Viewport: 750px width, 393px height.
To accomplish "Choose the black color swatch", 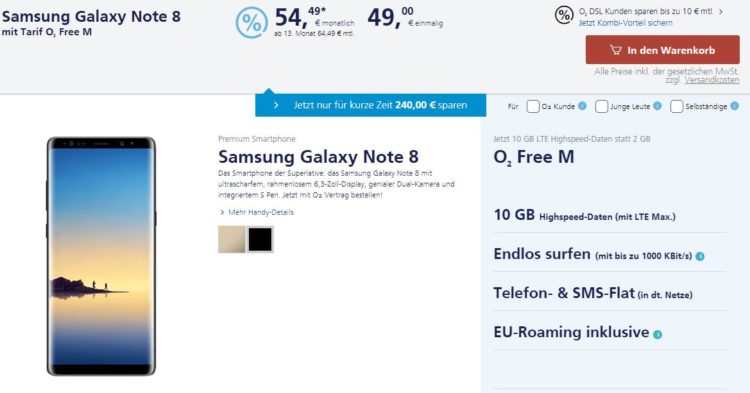I will (x=260, y=239).
